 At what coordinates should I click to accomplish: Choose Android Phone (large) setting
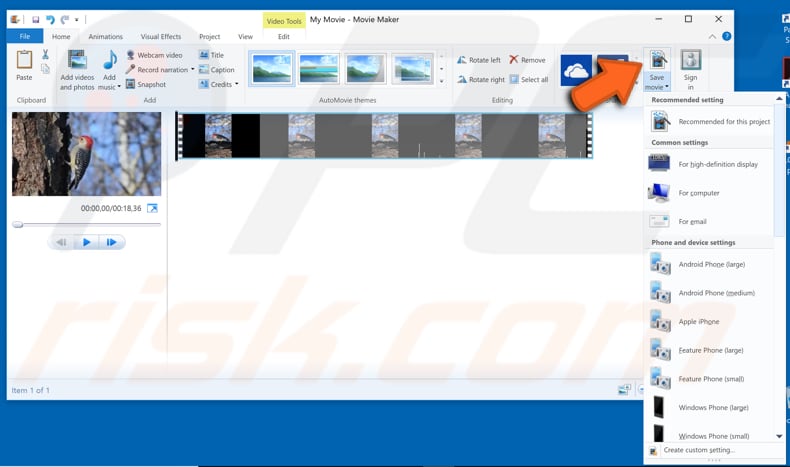tap(710, 264)
